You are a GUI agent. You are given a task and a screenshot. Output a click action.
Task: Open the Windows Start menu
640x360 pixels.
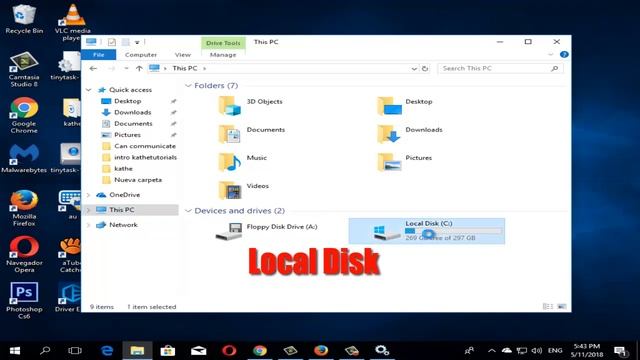(15, 351)
